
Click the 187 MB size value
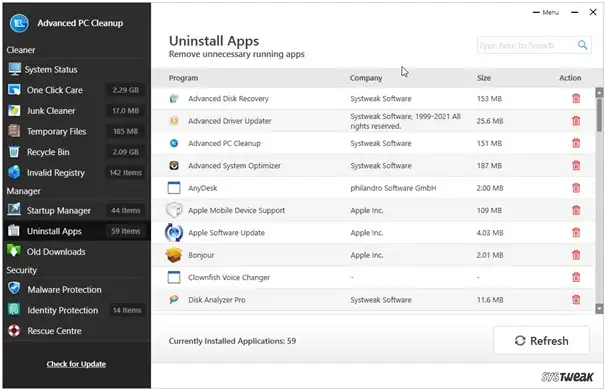click(x=489, y=166)
